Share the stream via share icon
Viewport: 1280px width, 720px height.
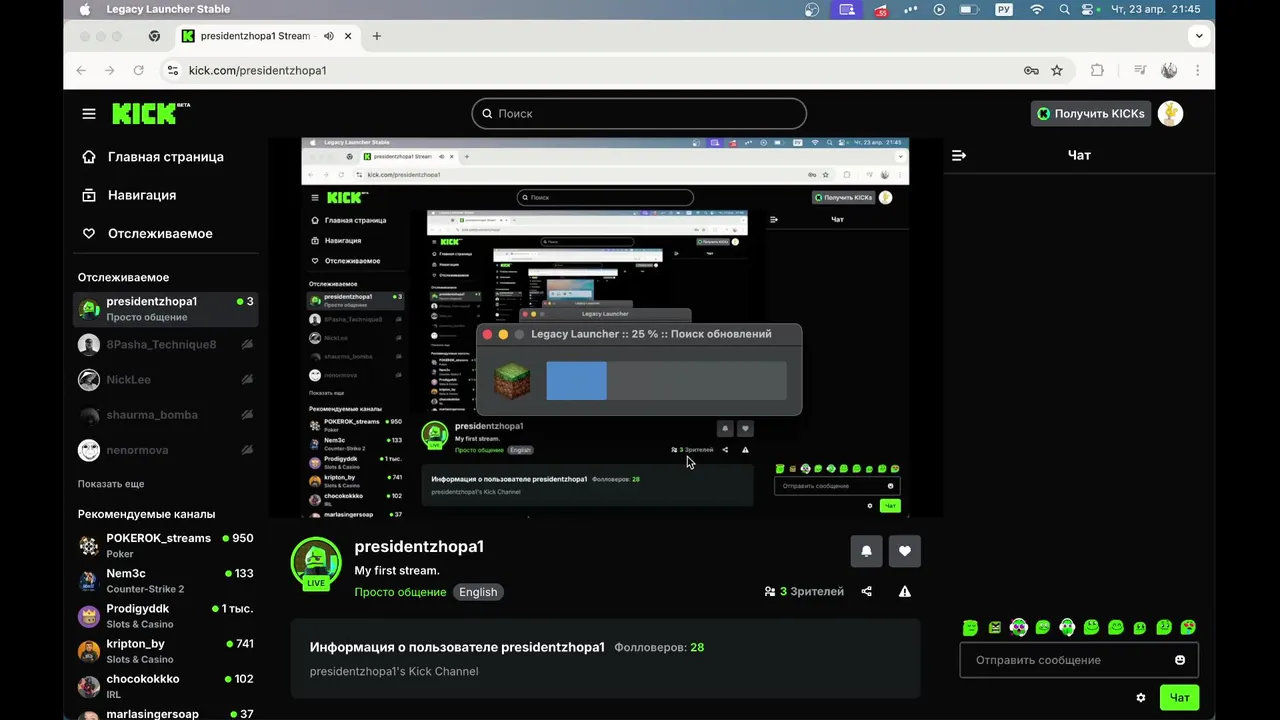[x=867, y=592]
